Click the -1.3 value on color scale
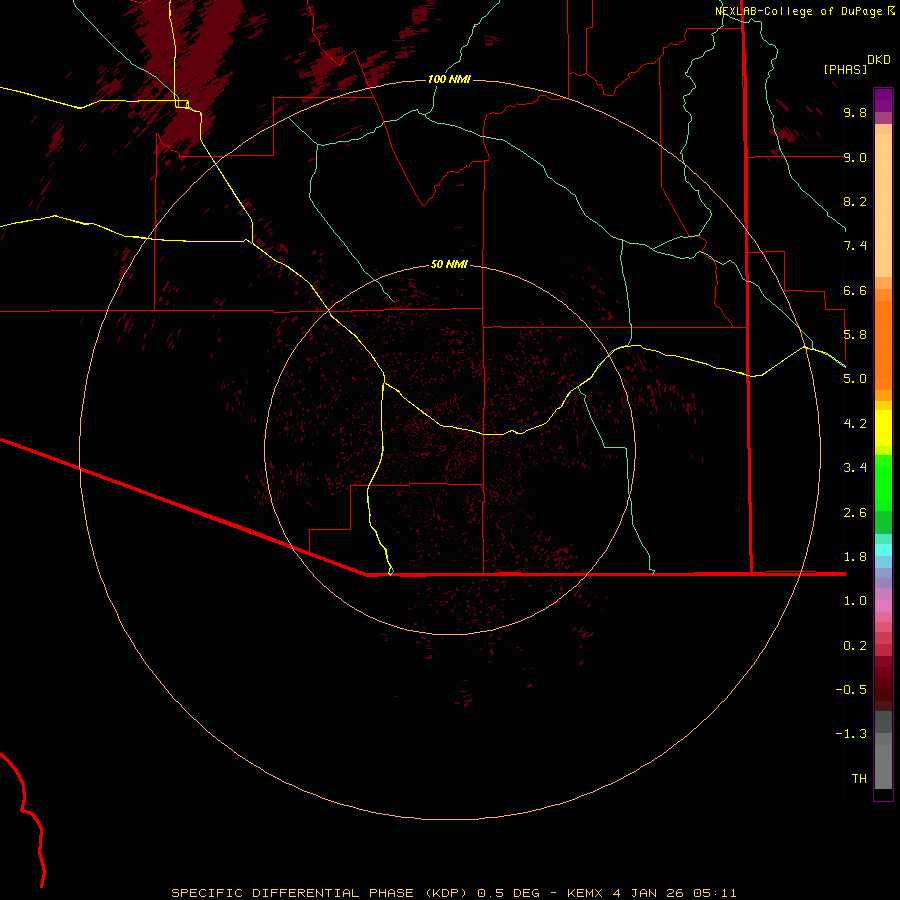Viewport: 900px width, 900px height. [851, 734]
